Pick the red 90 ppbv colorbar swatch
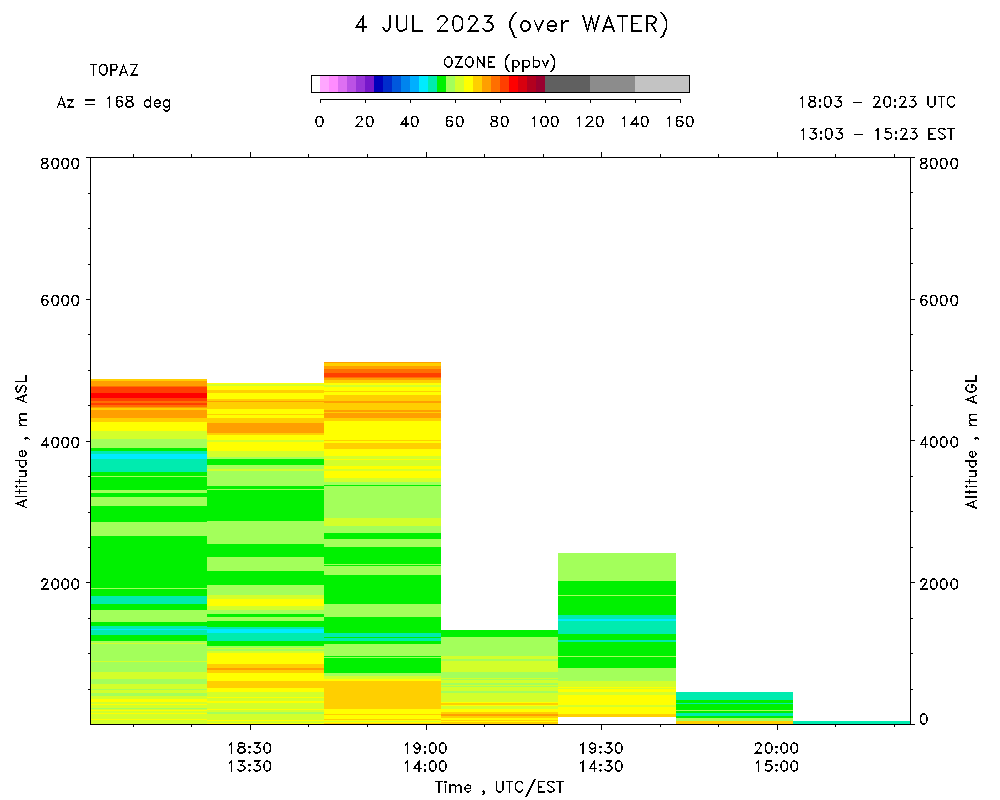This screenshot has width=1000, height=800. point(522,84)
